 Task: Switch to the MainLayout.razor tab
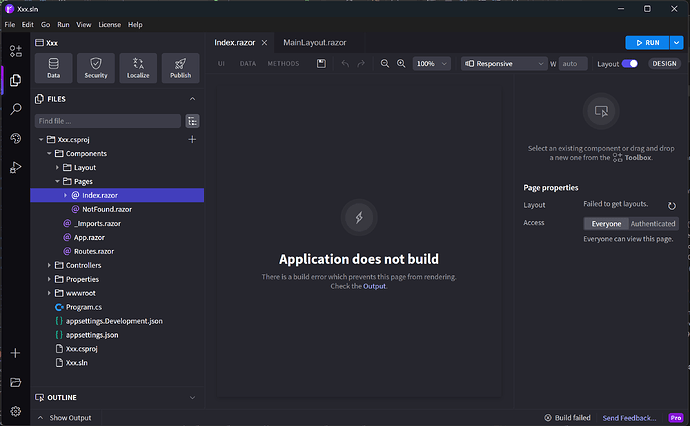pos(315,43)
